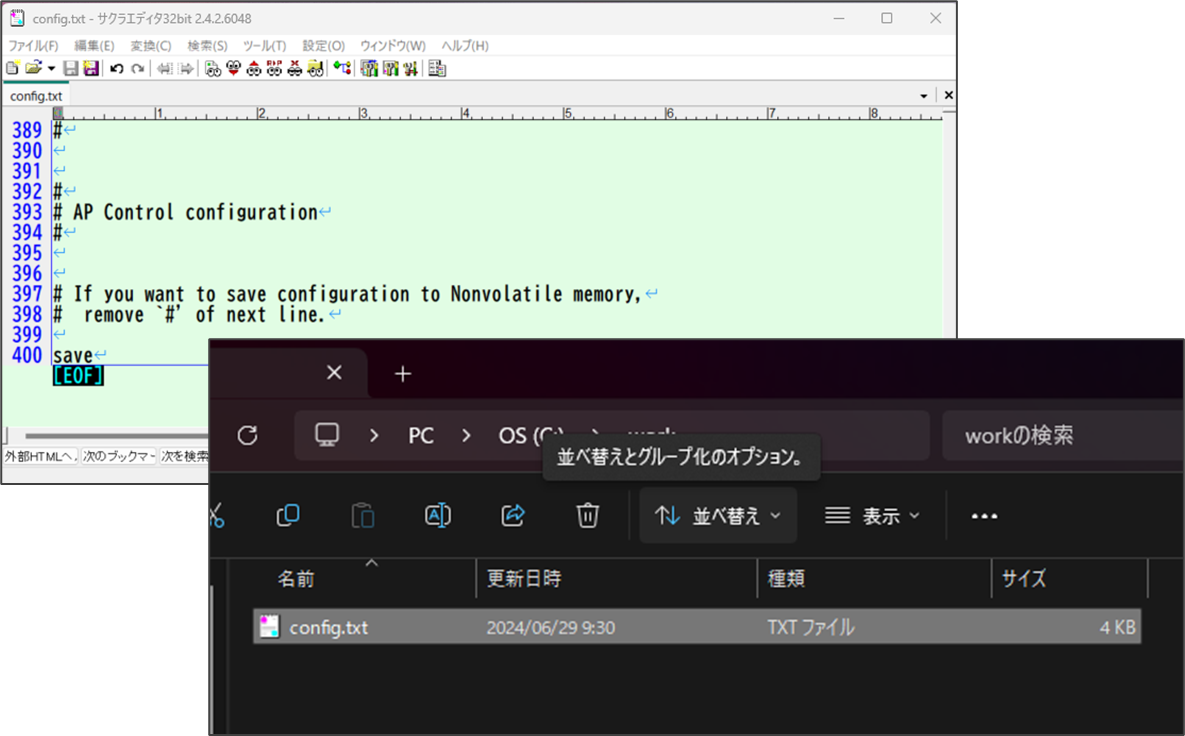Click Delete trash icon in Explorer
The width and height of the screenshot is (1185, 736).
tap(587, 515)
